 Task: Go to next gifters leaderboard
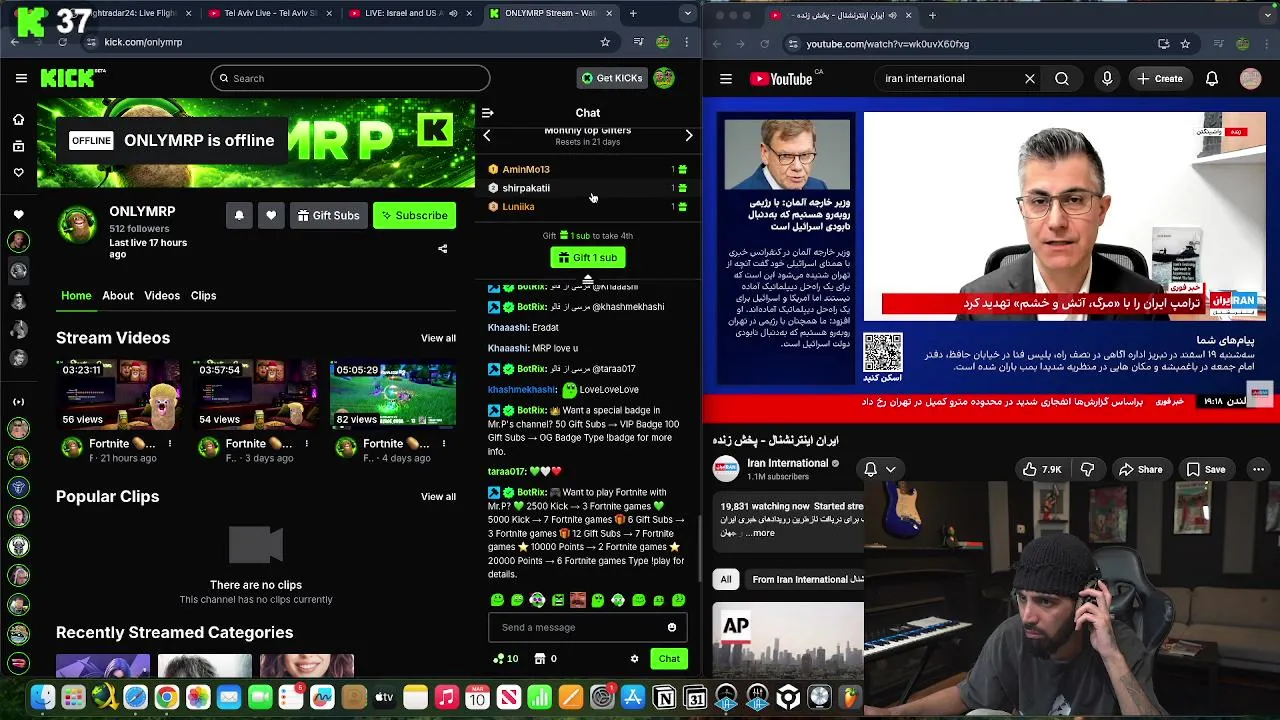tap(689, 135)
